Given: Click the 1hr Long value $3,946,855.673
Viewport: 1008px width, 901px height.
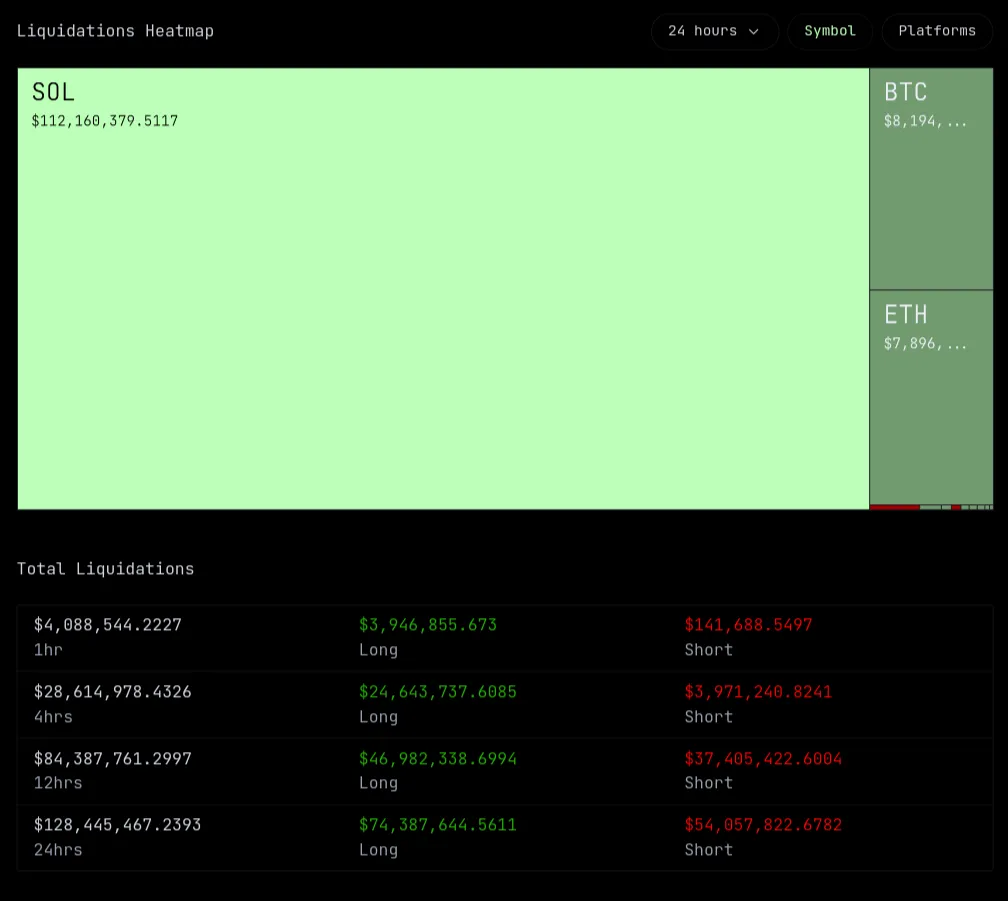Looking at the screenshot, I should [428, 625].
